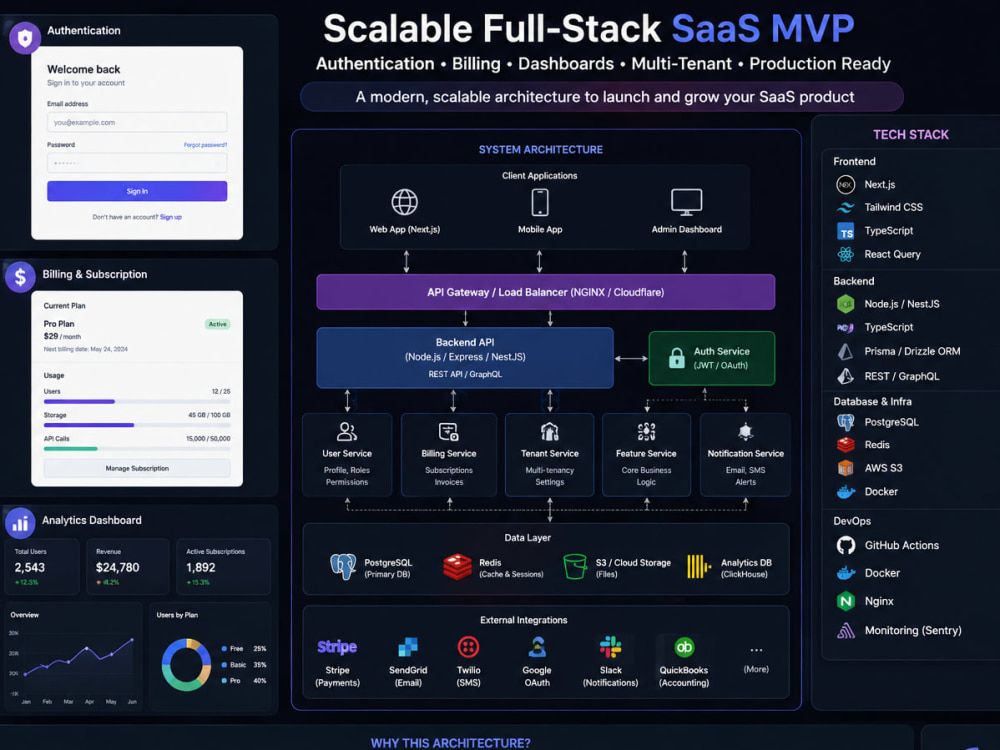Click the Slack logo icon
The height and width of the screenshot is (750, 1000).
tap(610, 647)
